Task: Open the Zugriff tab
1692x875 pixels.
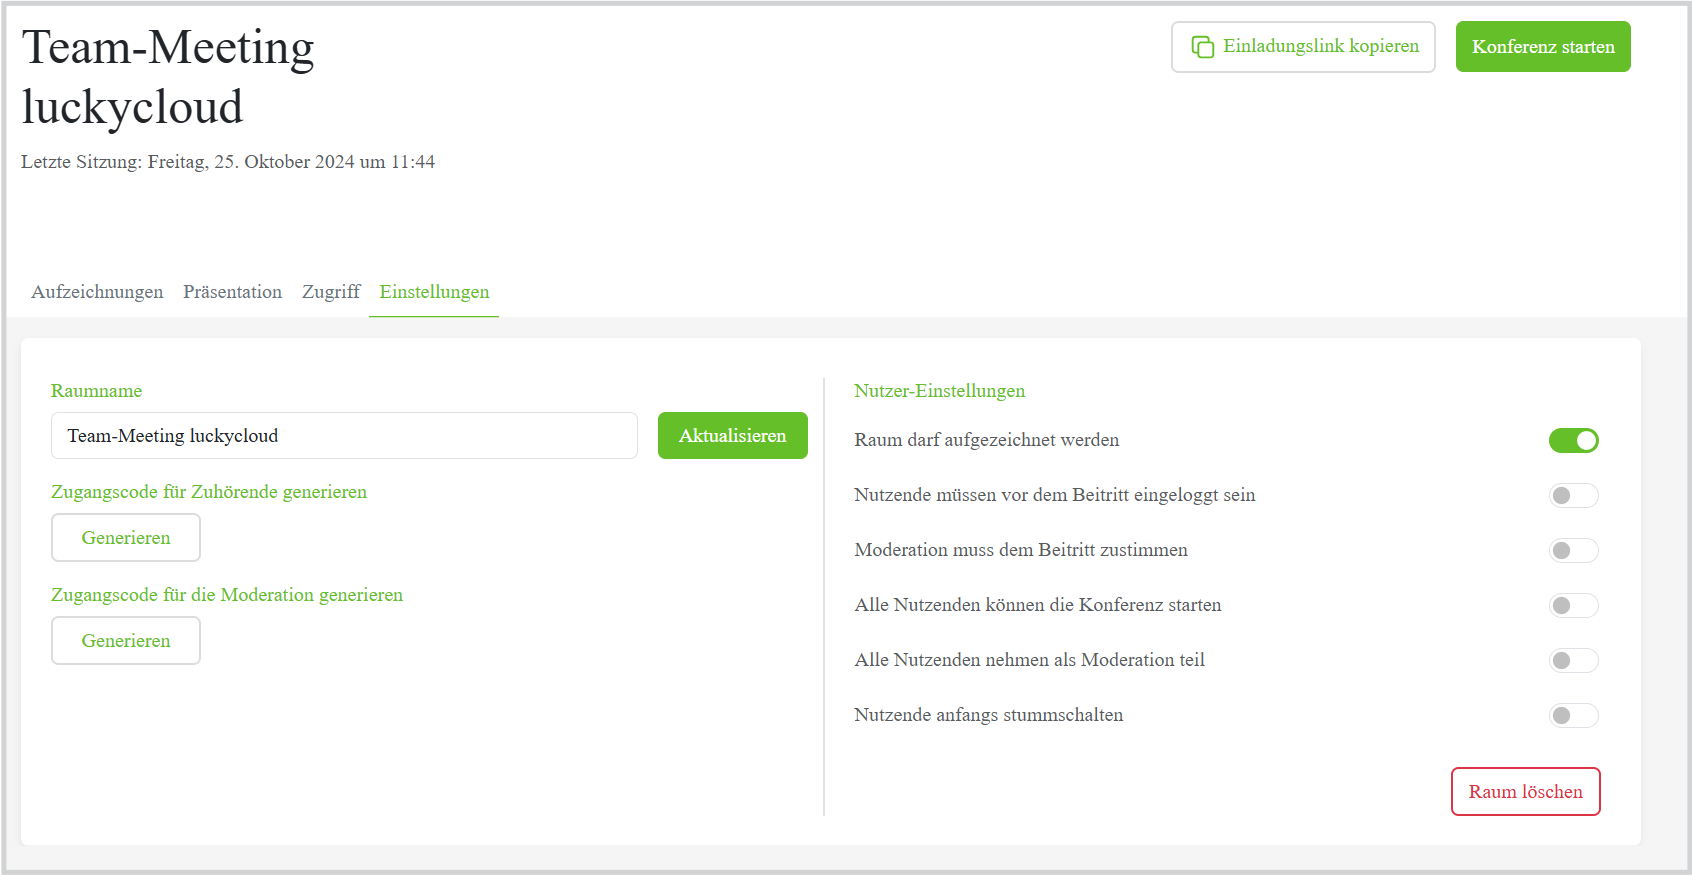Action: [x=331, y=292]
